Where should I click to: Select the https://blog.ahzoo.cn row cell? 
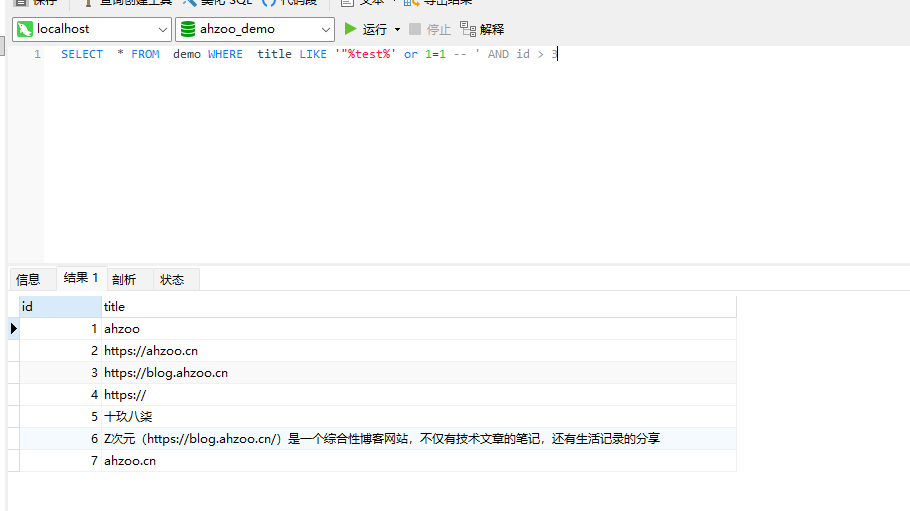tap(166, 373)
